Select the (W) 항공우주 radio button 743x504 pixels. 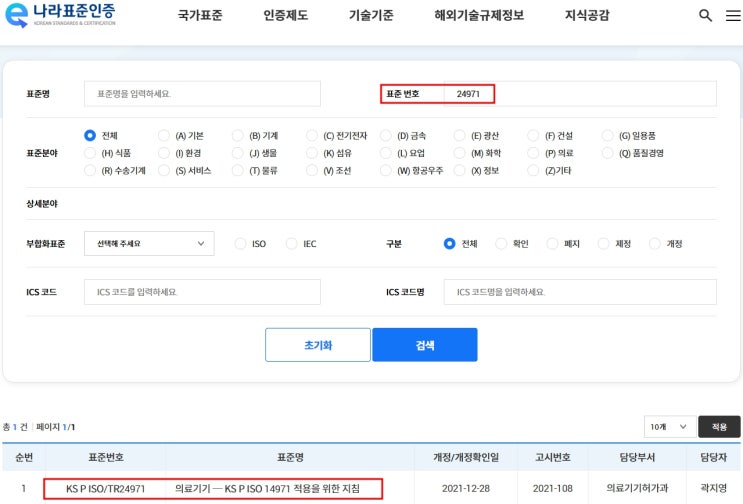(386, 171)
